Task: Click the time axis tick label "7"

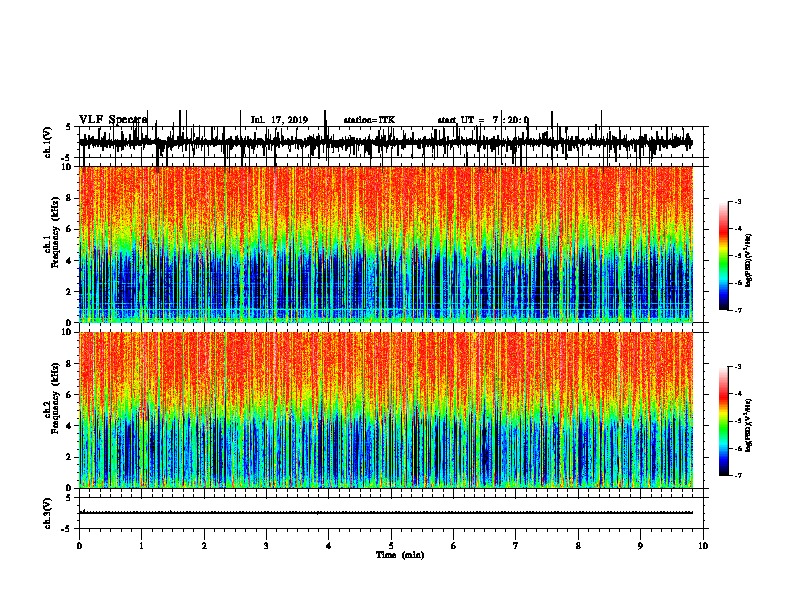Action: coord(516,546)
